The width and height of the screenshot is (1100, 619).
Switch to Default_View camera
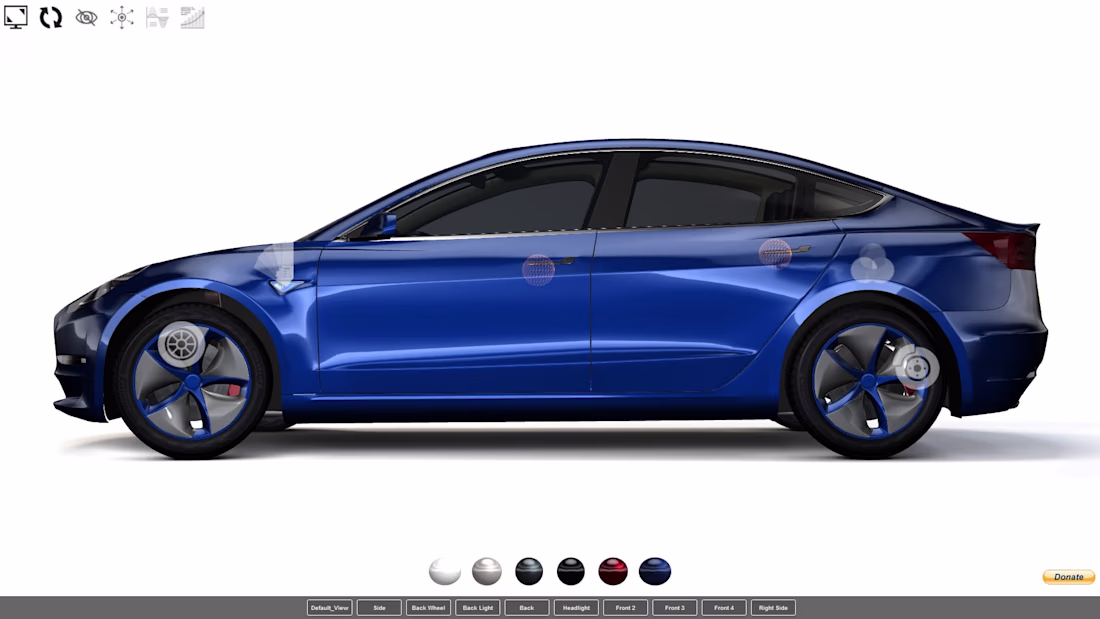(x=330, y=608)
